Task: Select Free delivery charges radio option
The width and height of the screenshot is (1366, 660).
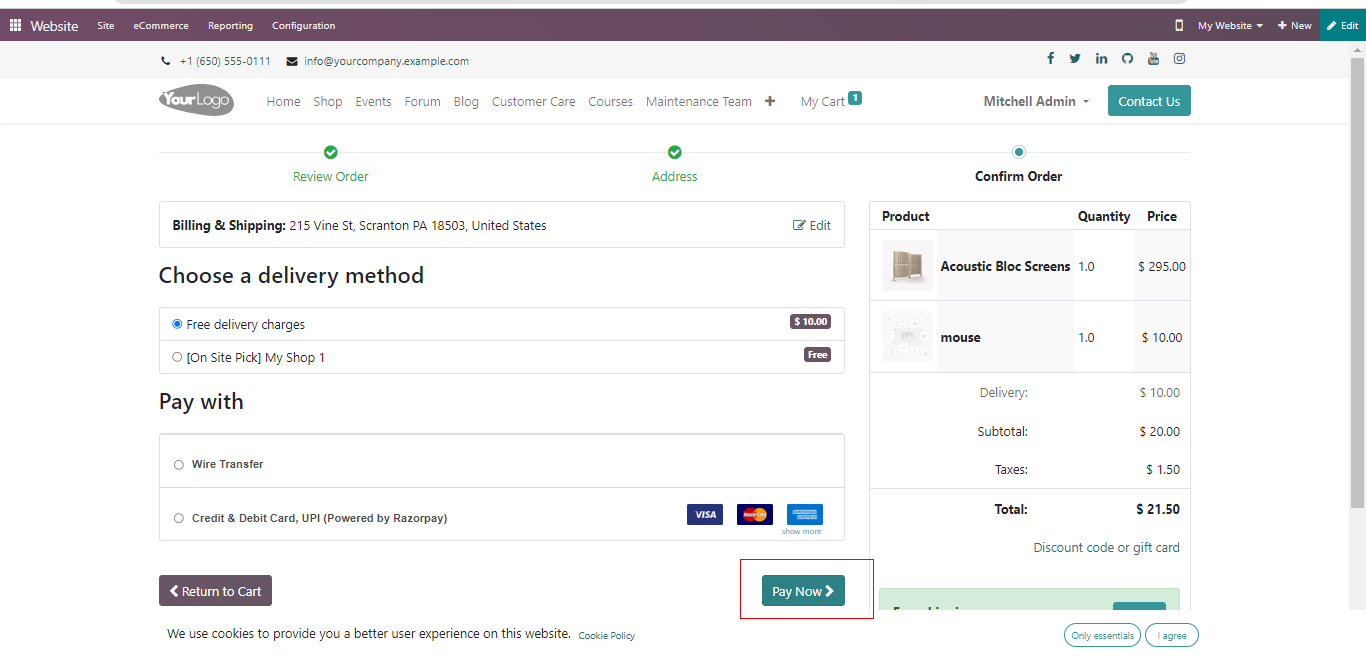Action: coord(177,324)
